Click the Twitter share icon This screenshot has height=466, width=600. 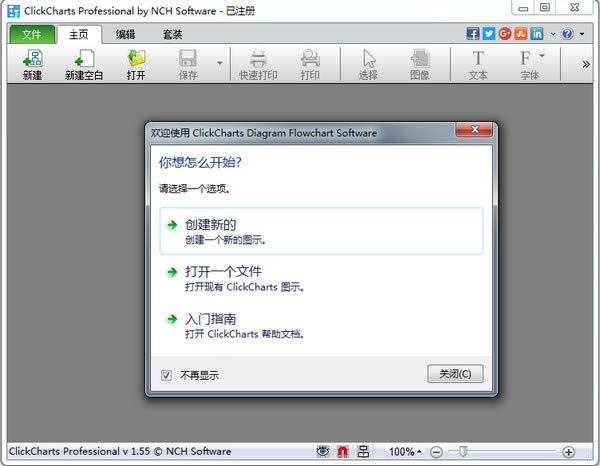click(489, 34)
